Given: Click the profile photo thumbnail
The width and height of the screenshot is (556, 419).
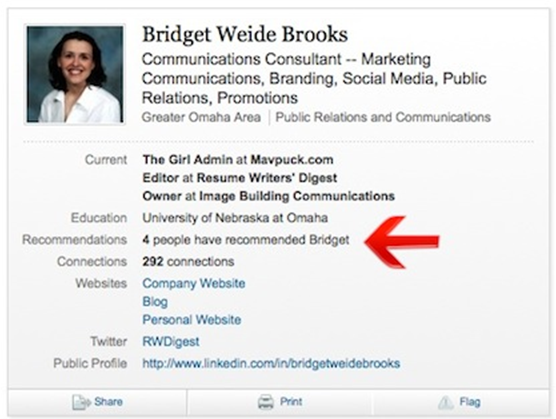Looking at the screenshot, I should click(75, 75).
